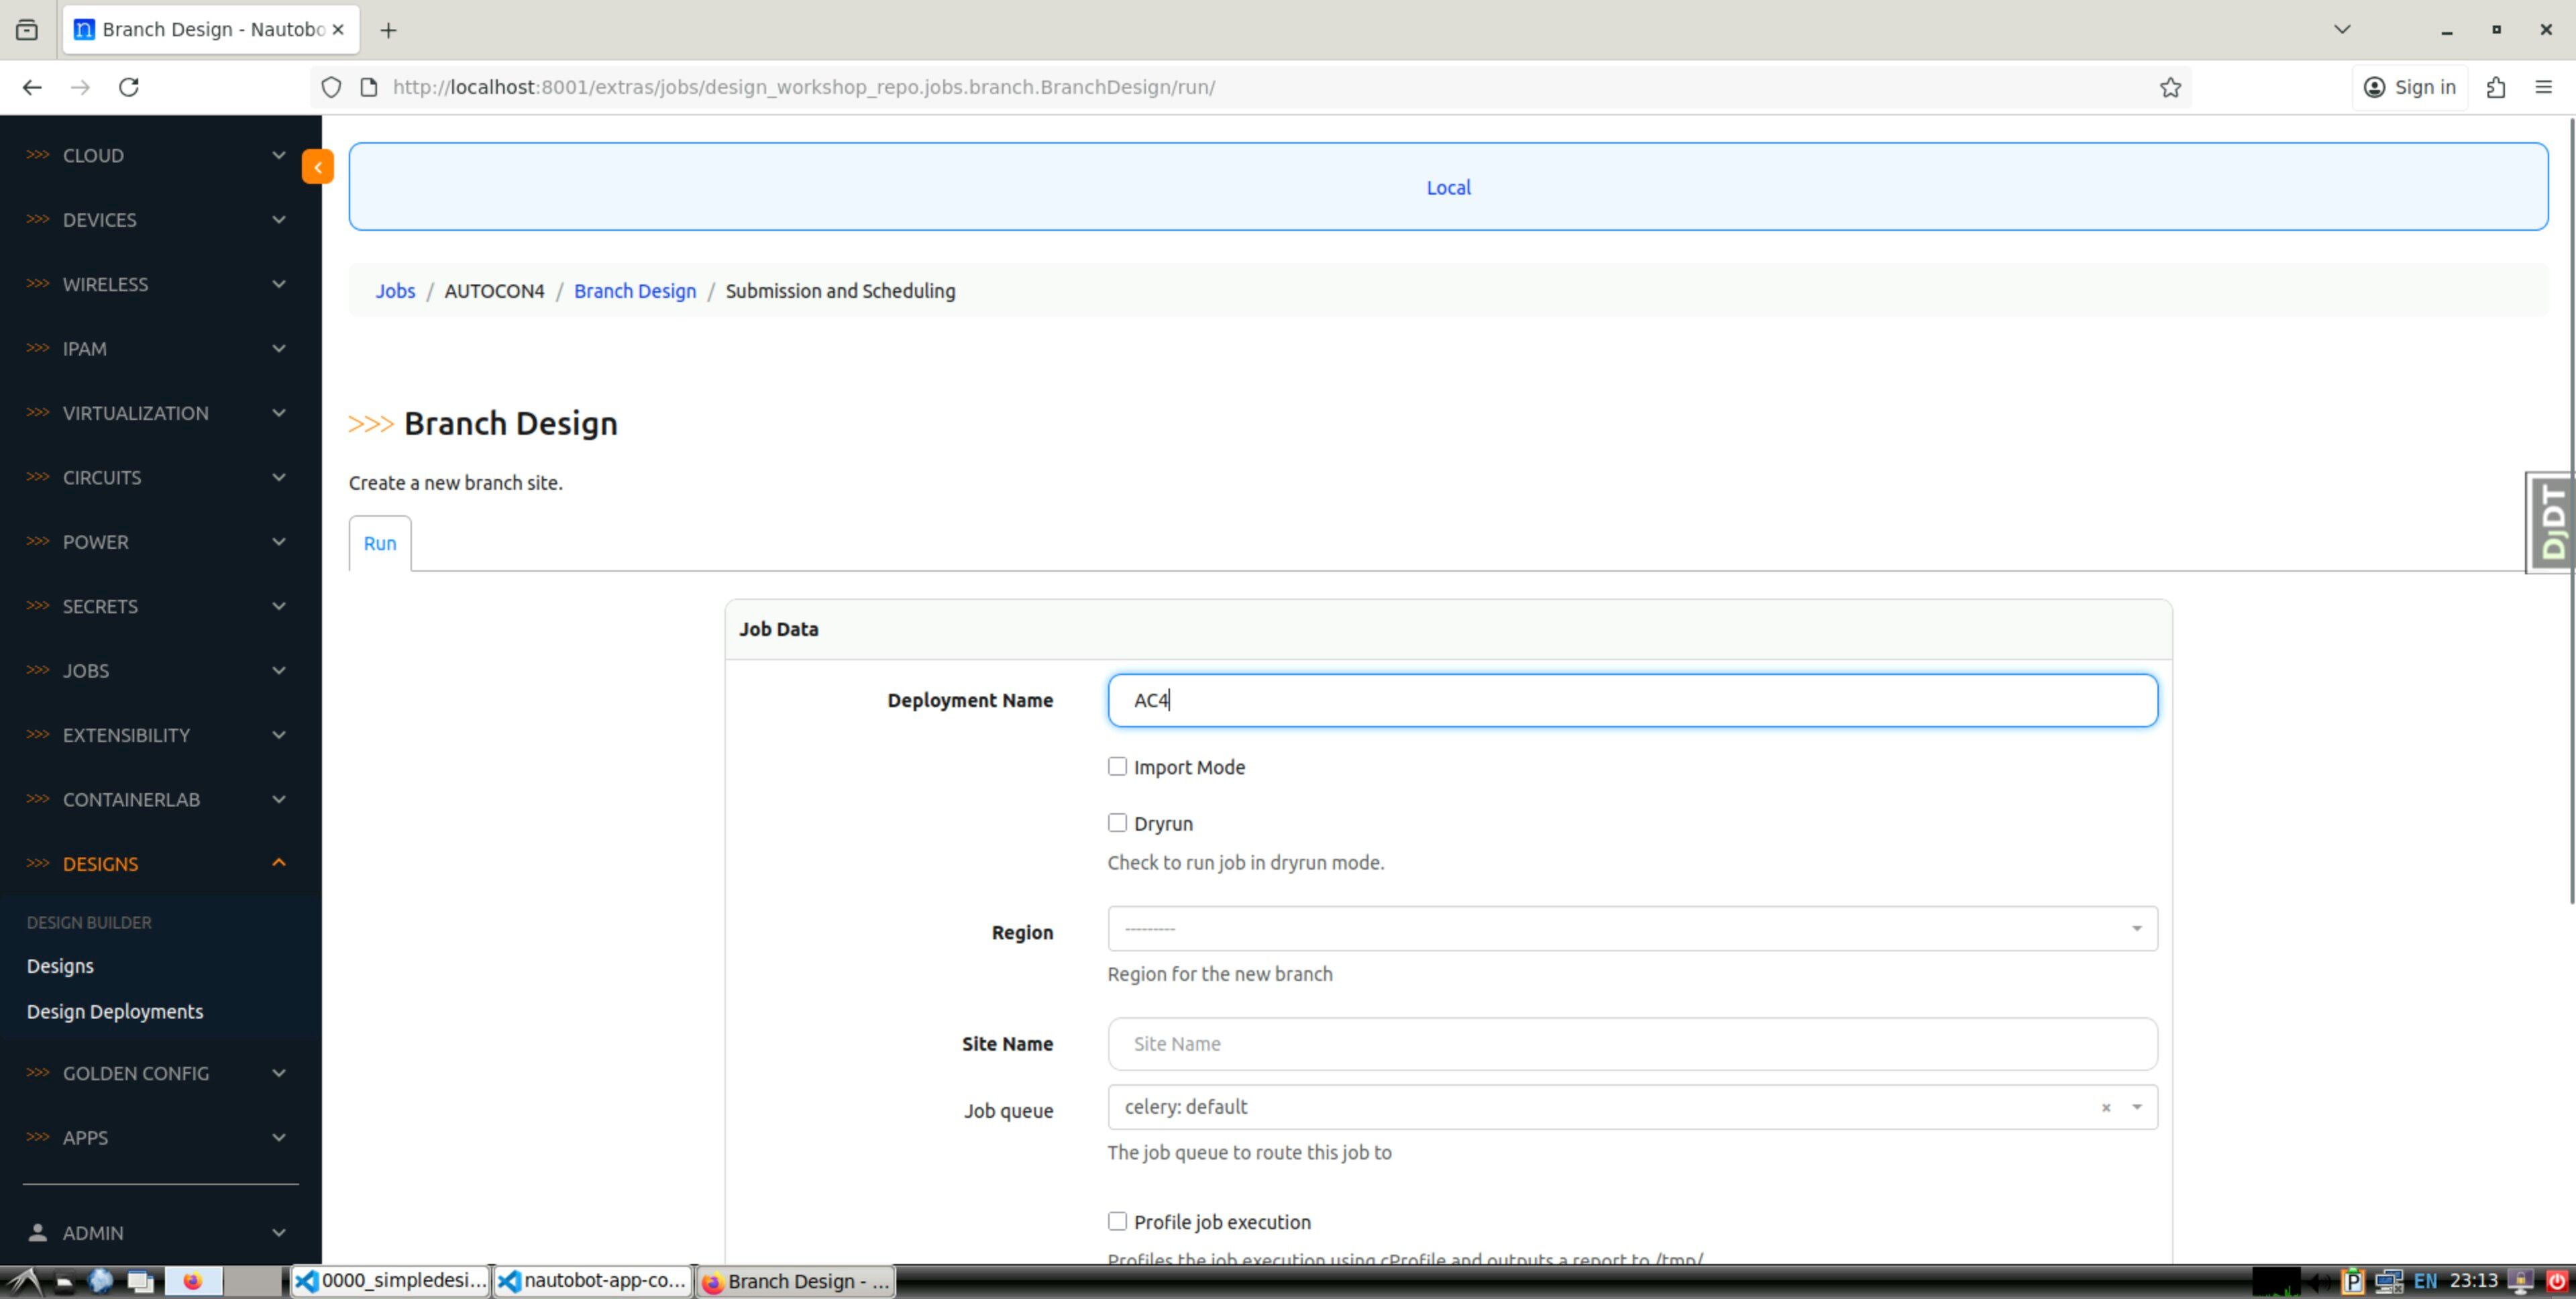Select the Run tab

380,543
